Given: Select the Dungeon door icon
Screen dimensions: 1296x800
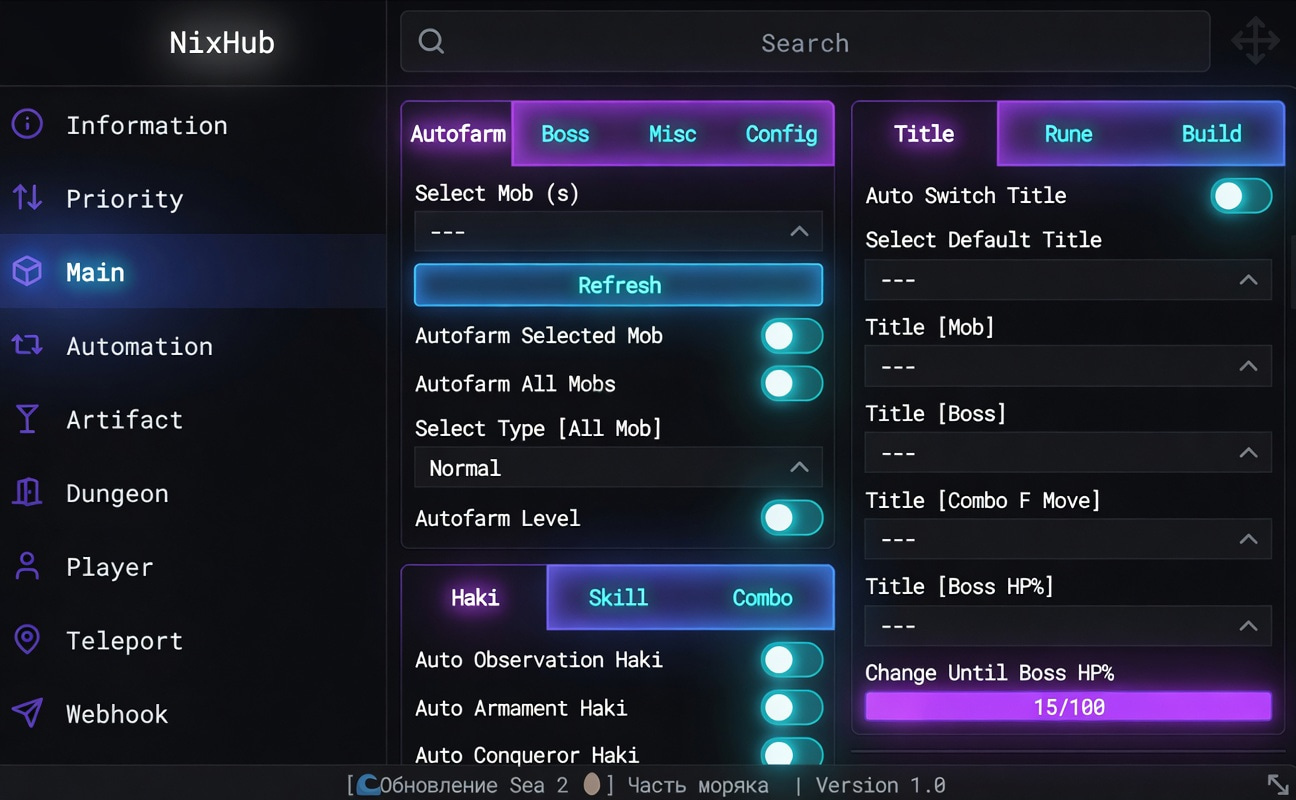Looking at the screenshot, I should click(27, 493).
